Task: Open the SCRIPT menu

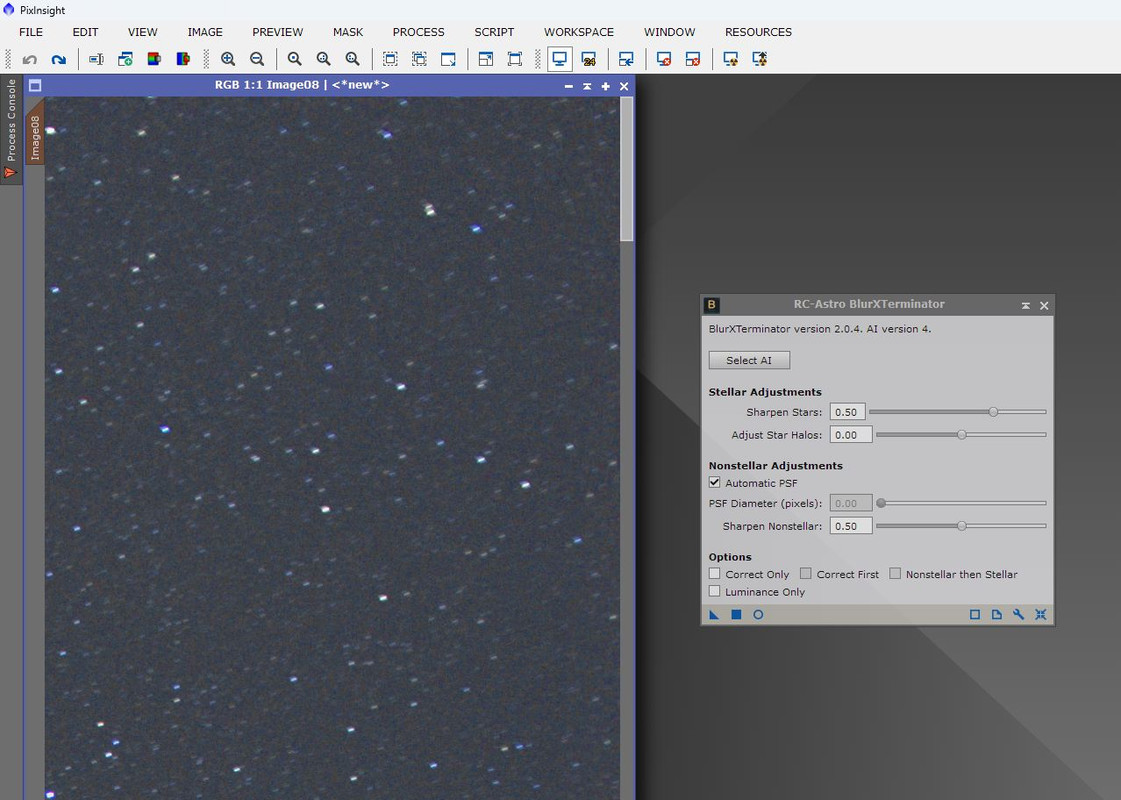Action: point(494,32)
